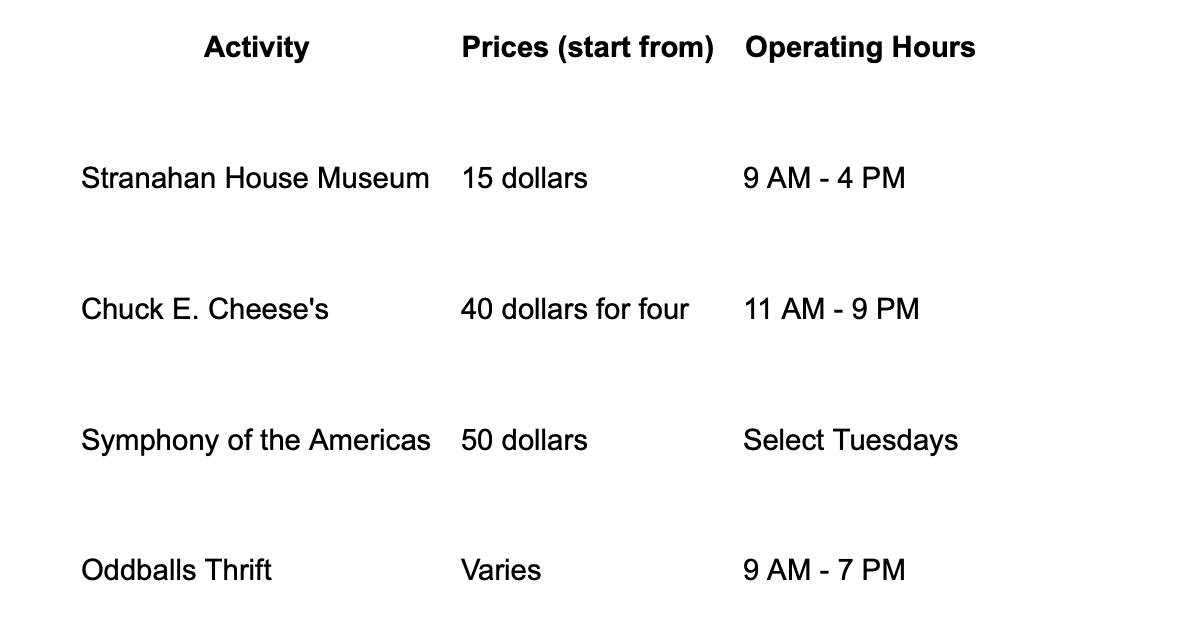
Task: Click the Operating Hours column header
Action: [859, 47]
